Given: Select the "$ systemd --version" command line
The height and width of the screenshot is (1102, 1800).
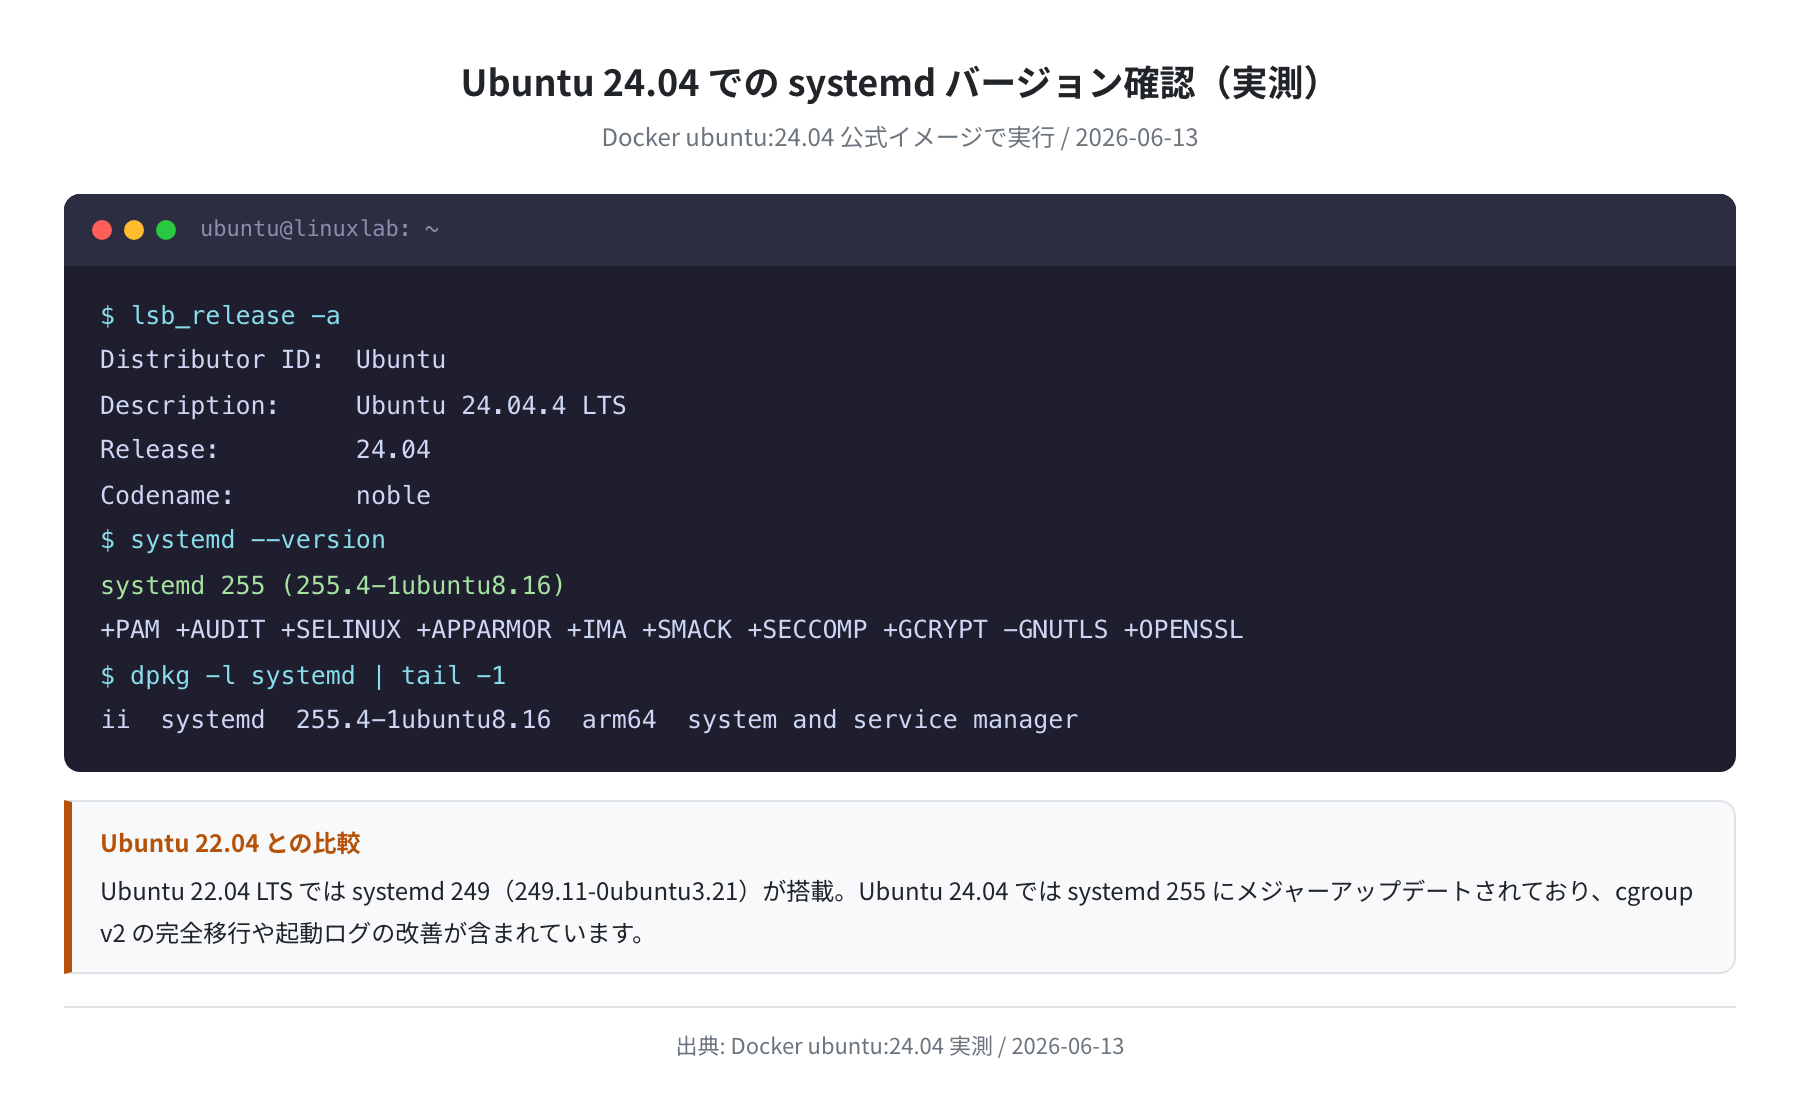Looking at the screenshot, I should point(243,540).
